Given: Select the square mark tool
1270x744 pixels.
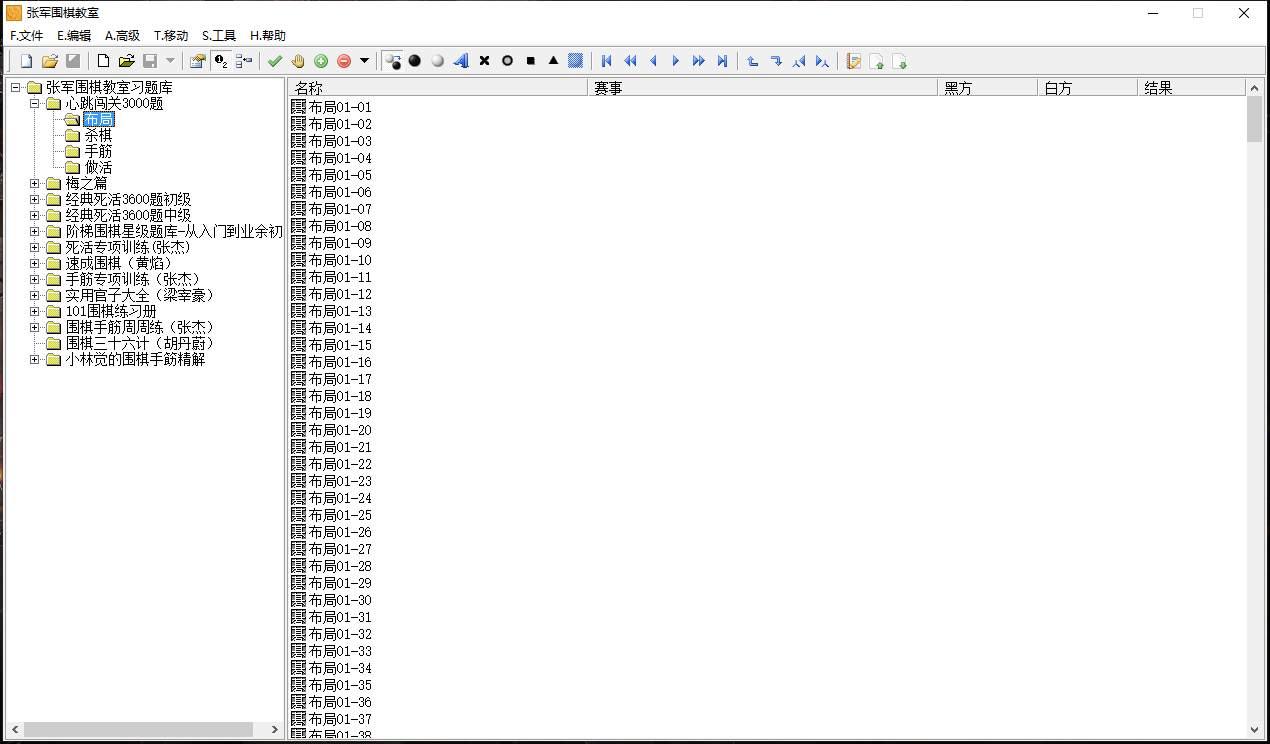Looking at the screenshot, I should [530, 61].
